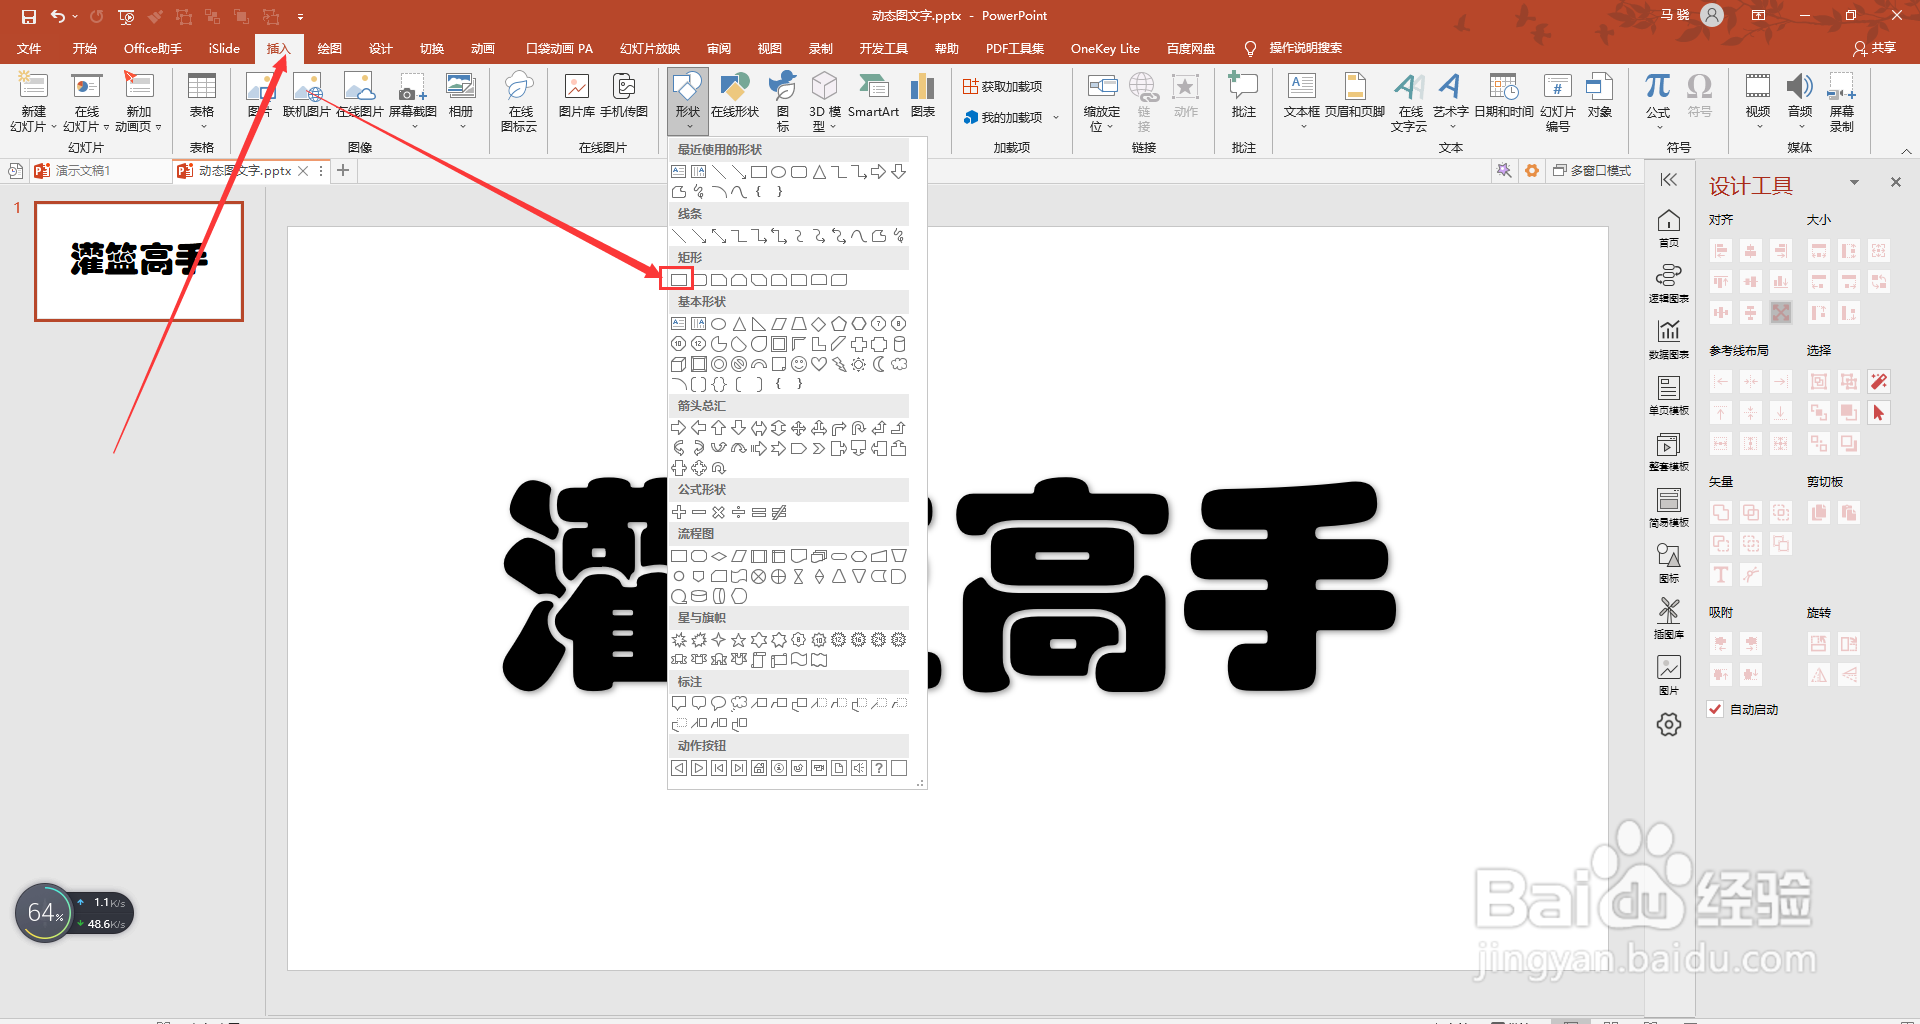Add a new document tab with plus
This screenshot has width=1920, height=1024.
click(x=343, y=170)
